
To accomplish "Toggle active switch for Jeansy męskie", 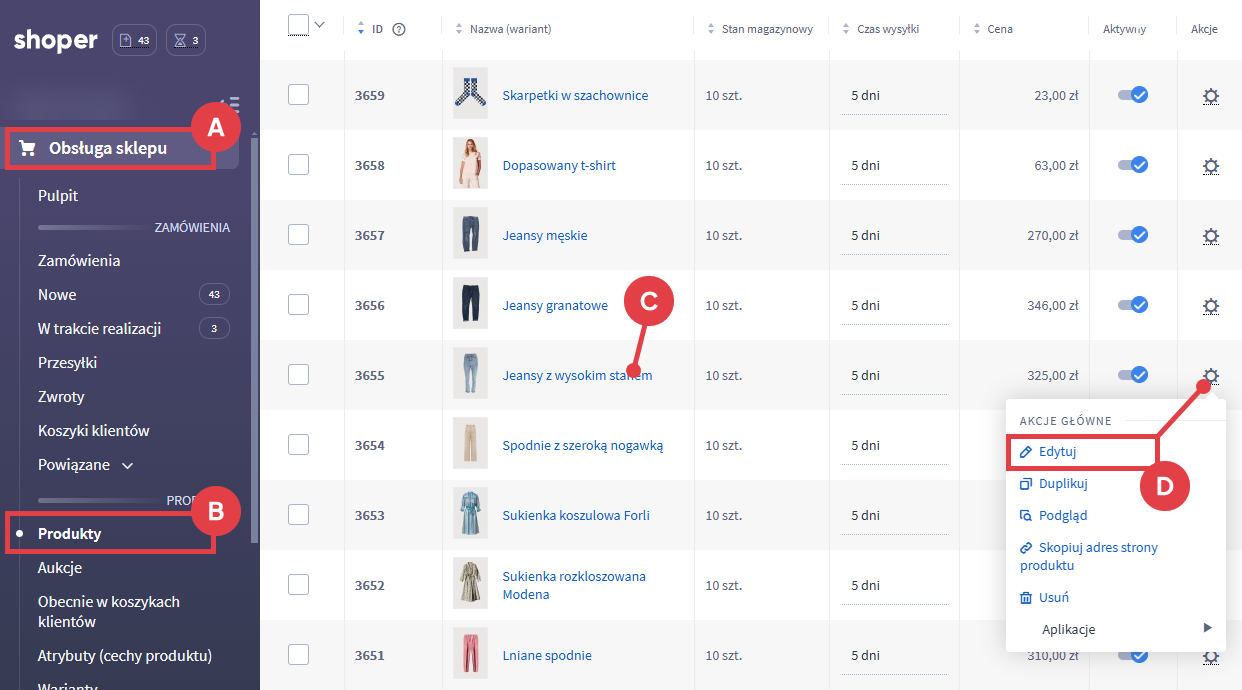I will pos(1132,235).
